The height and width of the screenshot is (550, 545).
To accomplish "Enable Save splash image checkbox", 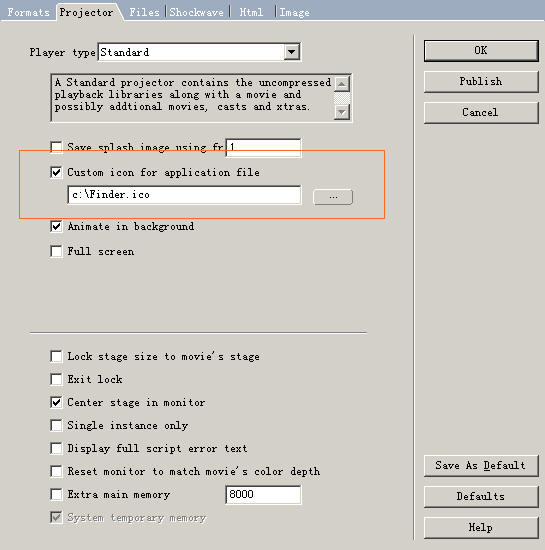I will [x=56, y=147].
